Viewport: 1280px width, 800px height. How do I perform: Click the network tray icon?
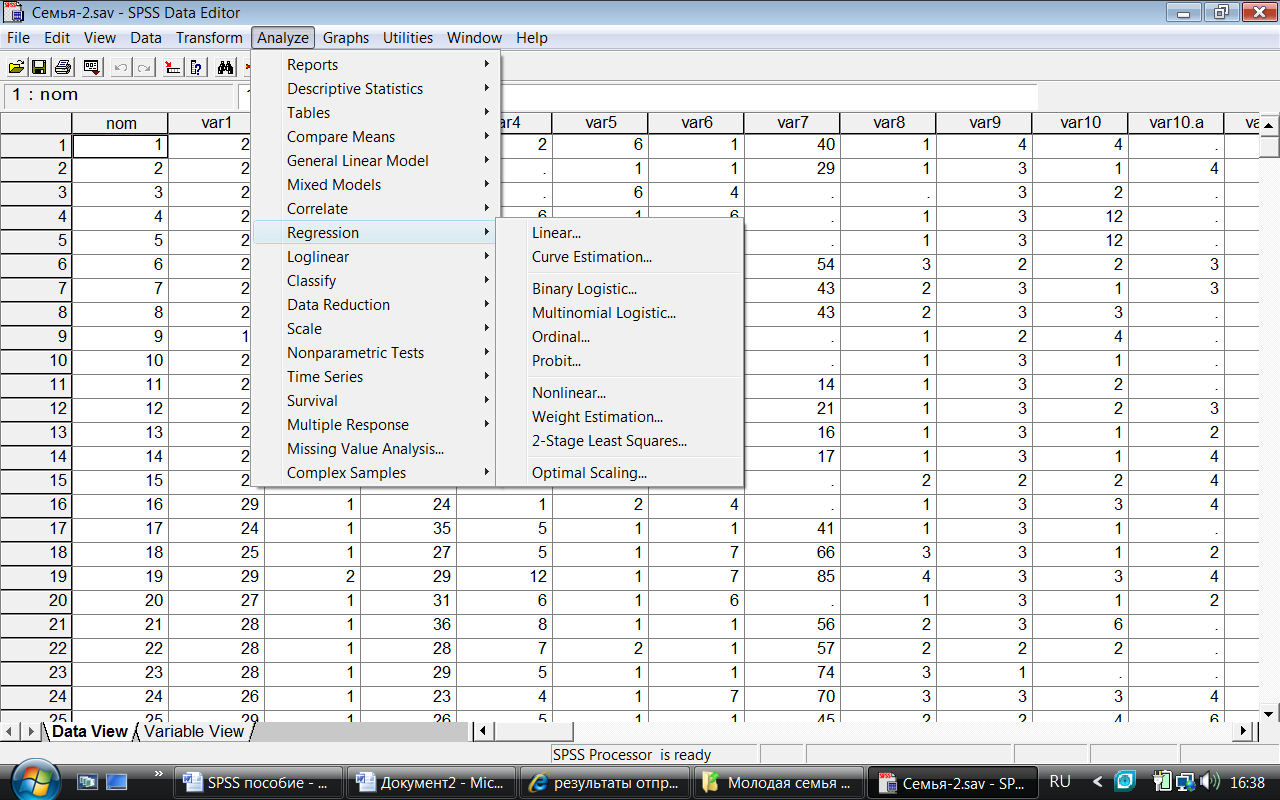point(1185,781)
